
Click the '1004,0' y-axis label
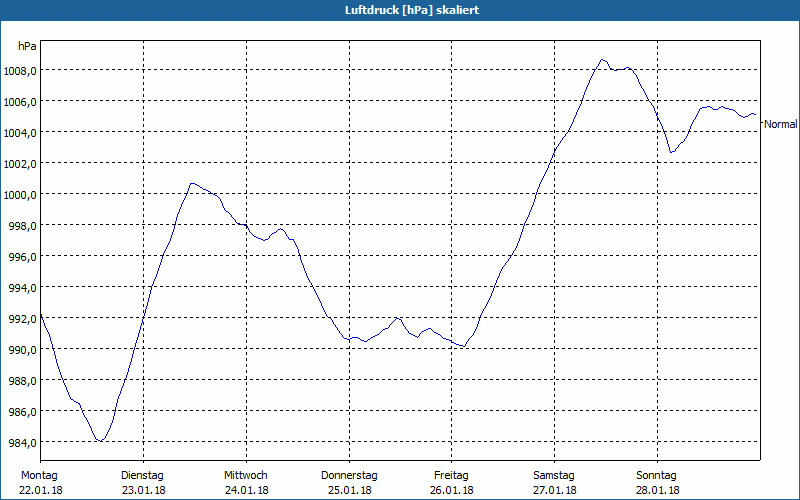[x=20, y=133]
